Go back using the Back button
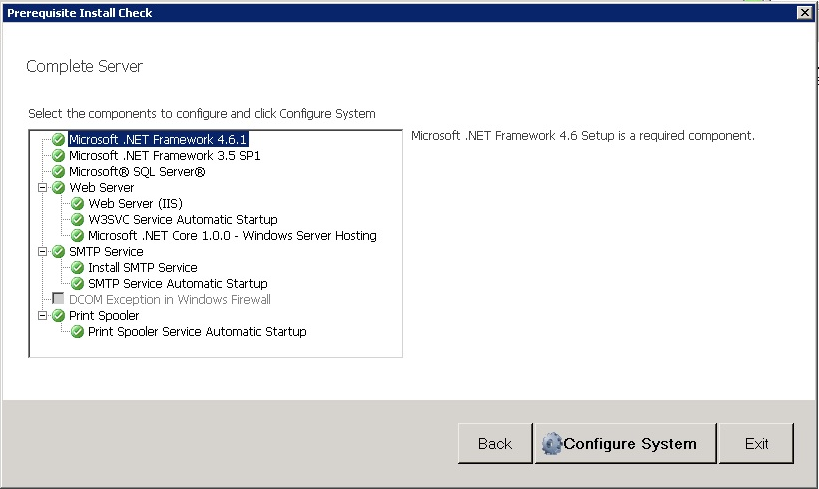 (495, 444)
